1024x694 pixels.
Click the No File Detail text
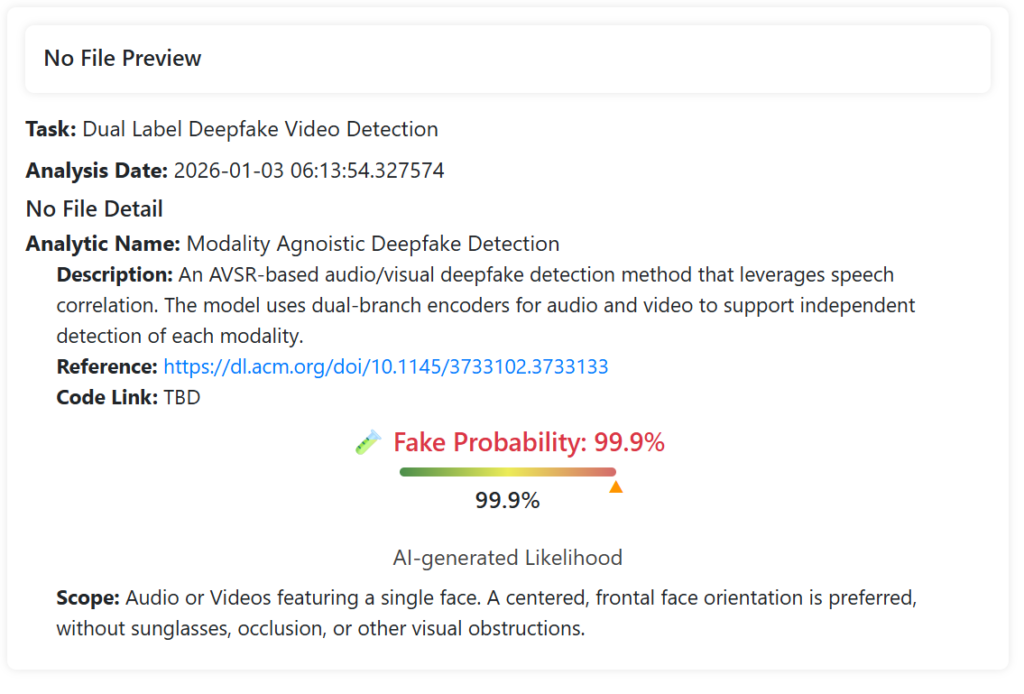94,209
